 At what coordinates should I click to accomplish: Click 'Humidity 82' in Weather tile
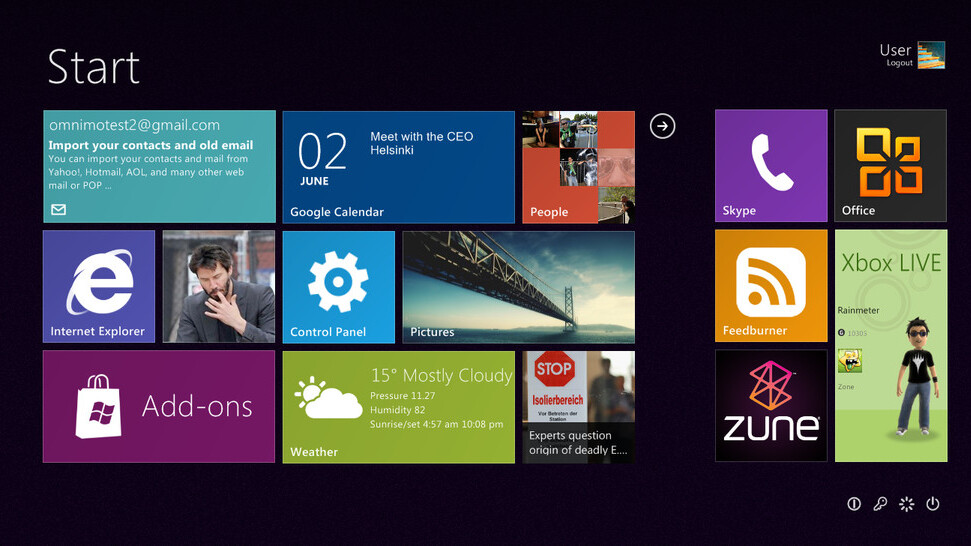point(398,410)
